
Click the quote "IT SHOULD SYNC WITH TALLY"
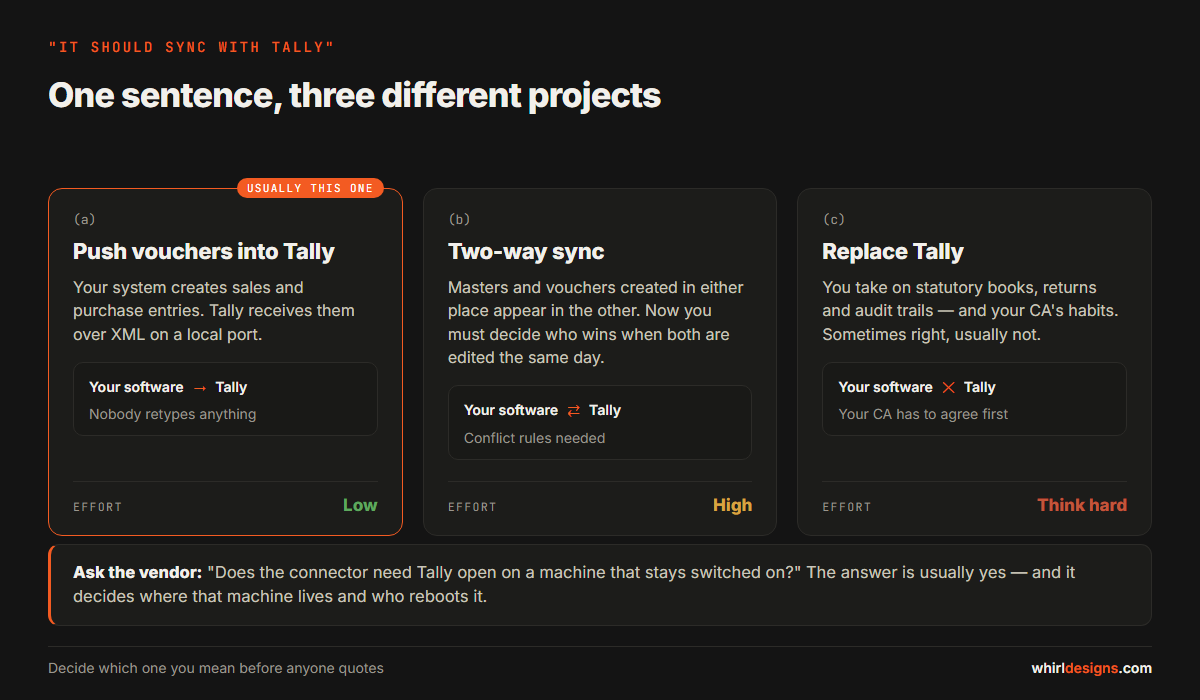191,47
